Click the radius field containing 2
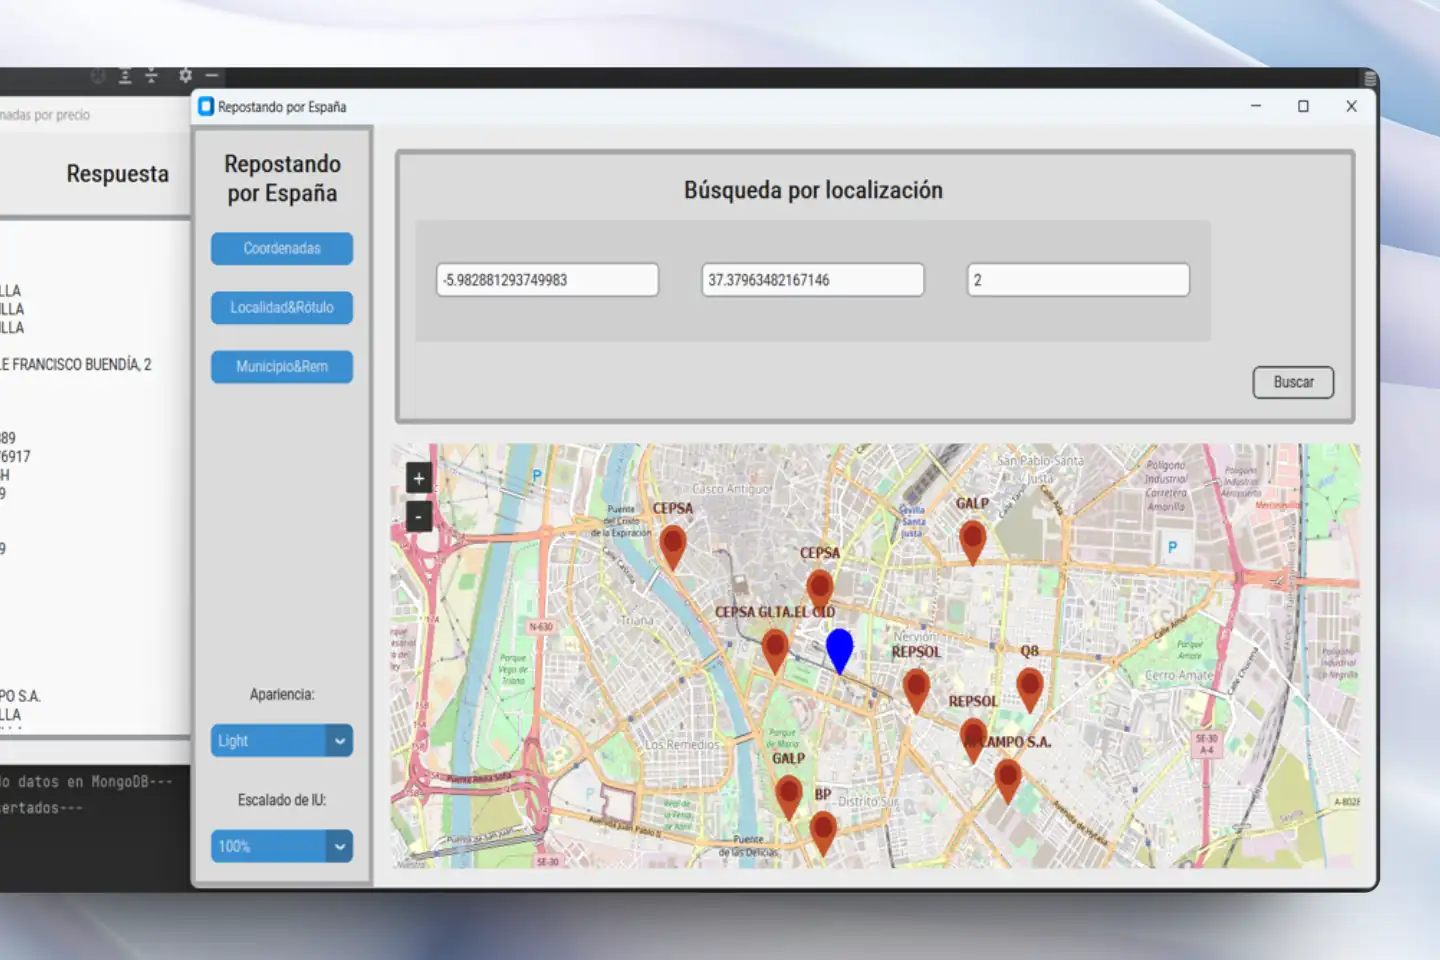1440x960 pixels. (x=1078, y=280)
